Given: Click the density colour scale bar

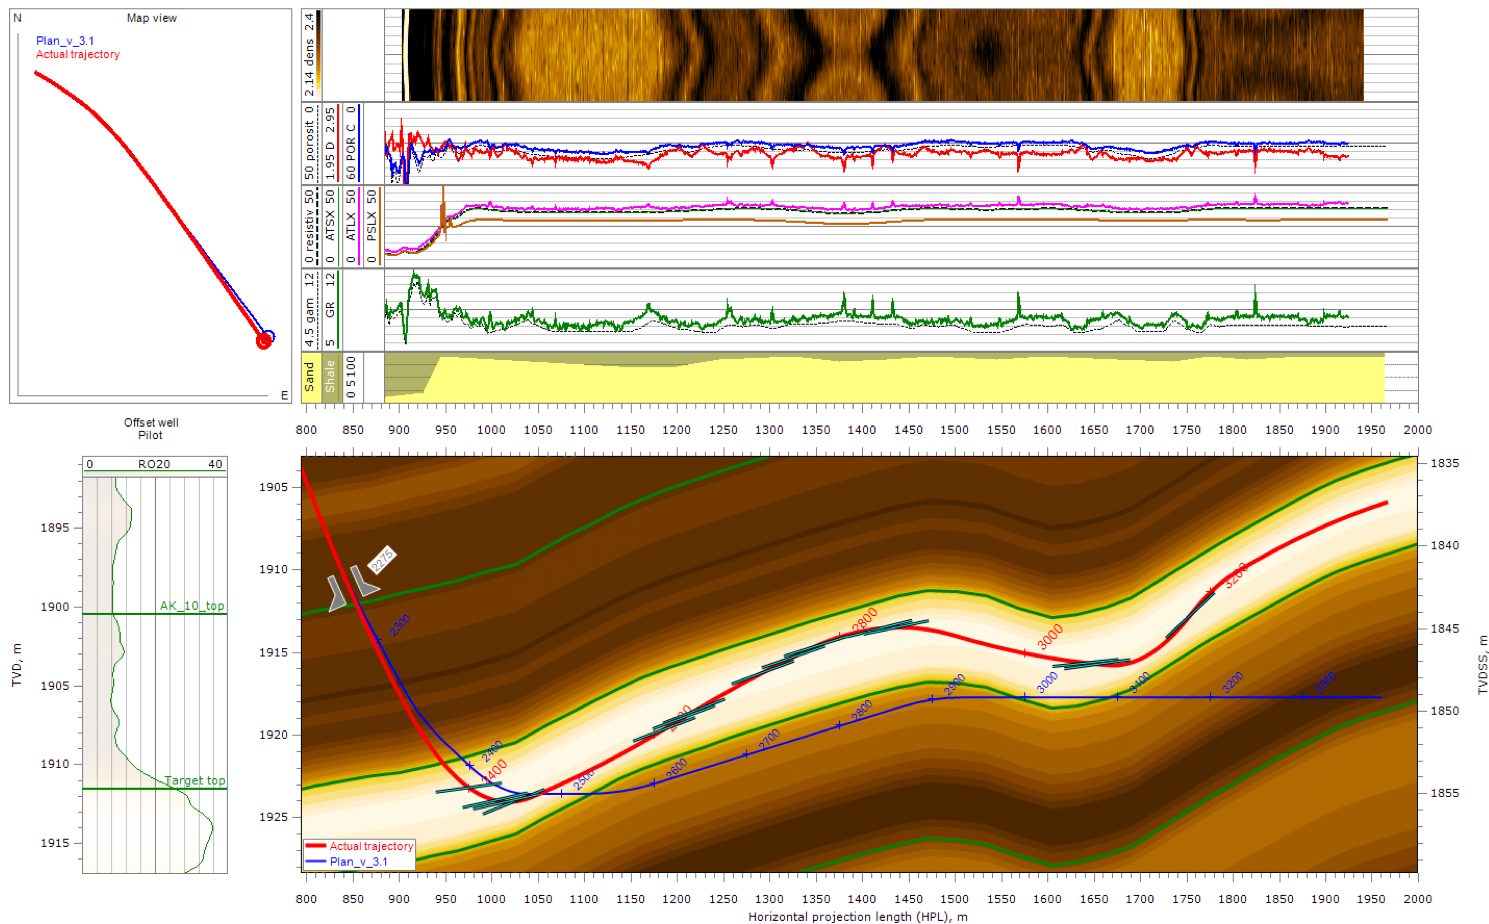Looking at the screenshot, I should 319,55.
